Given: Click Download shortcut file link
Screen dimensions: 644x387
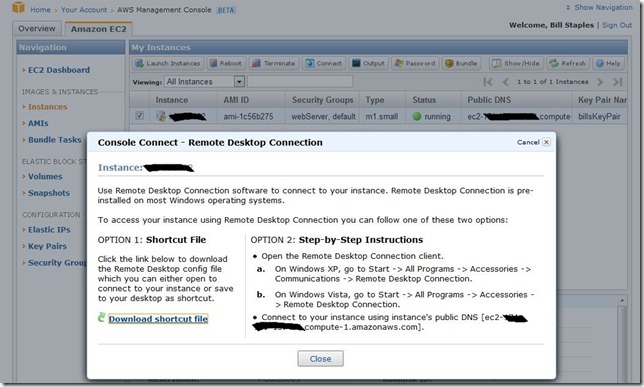Looking at the screenshot, I should pos(158,319).
